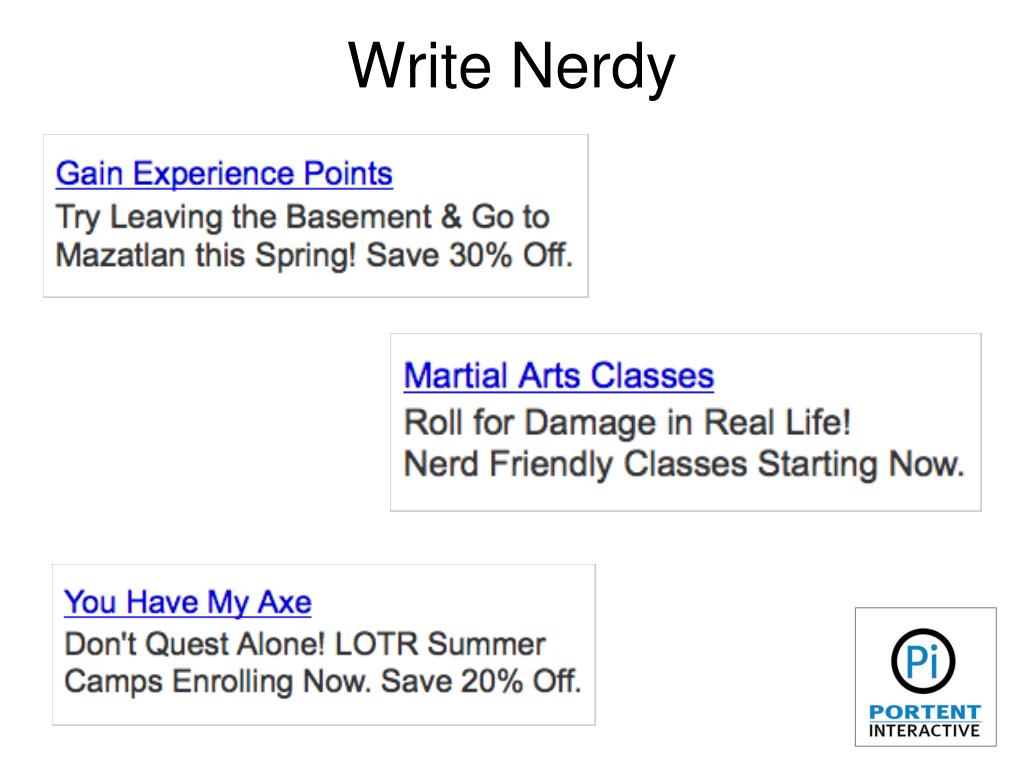Viewport: 1024px width, 768px height.
Task: Click the INTERACTIVE text under the logo
Action: click(x=925, y=730)
